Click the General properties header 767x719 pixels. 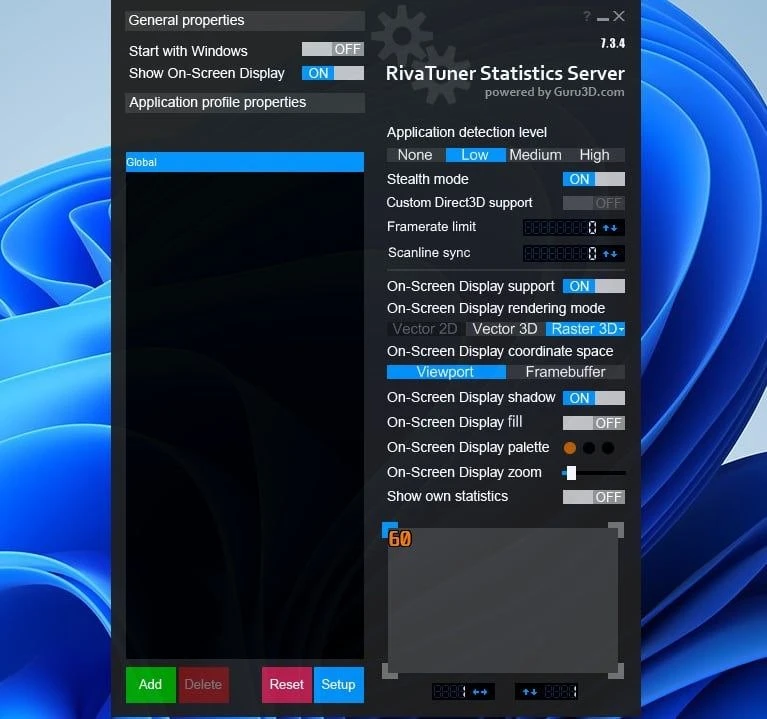pyautogui.click(x=245, y=21)
